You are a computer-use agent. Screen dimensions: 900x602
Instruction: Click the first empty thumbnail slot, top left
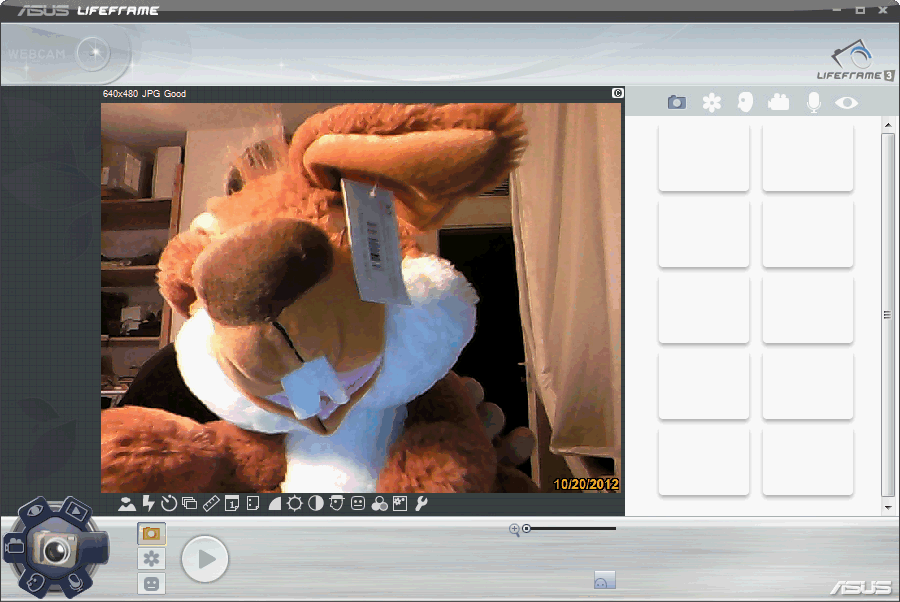pyautogui.click(x=704, y=158)
